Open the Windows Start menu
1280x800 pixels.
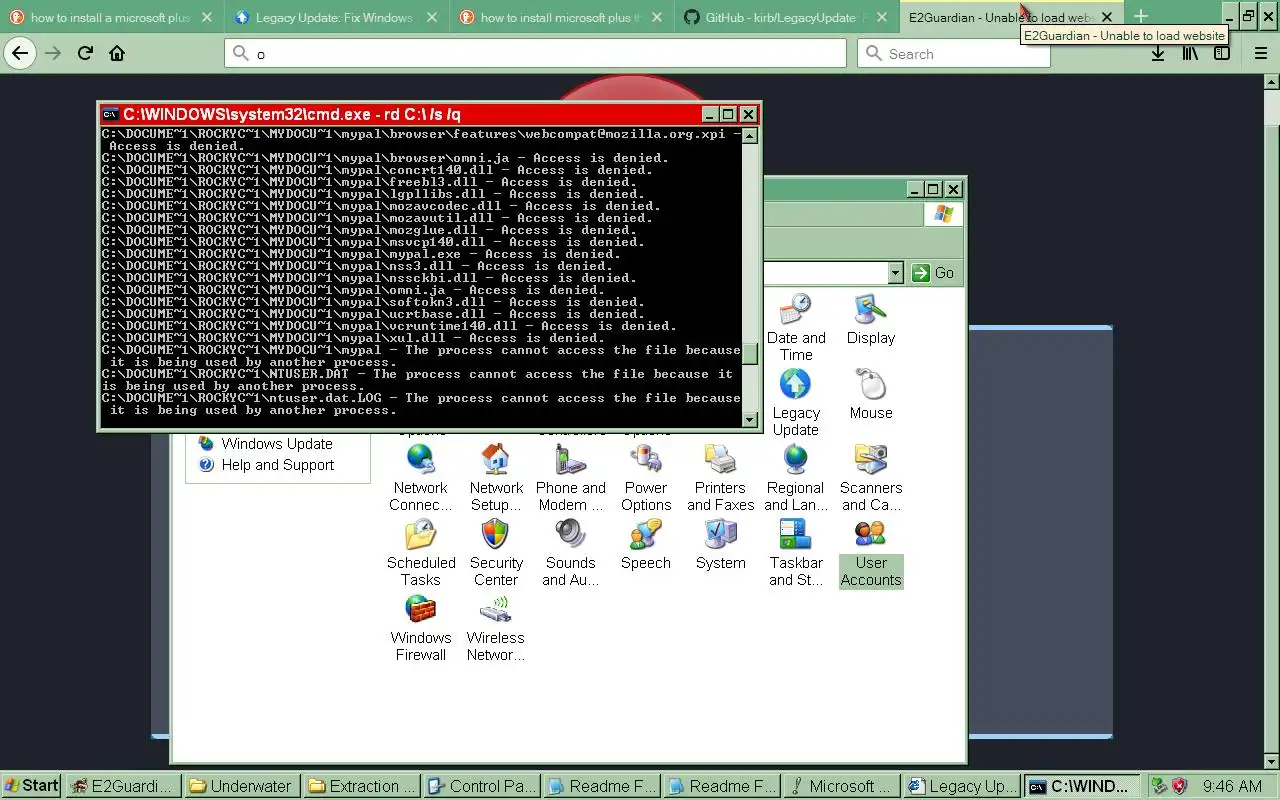click(32, 786)
